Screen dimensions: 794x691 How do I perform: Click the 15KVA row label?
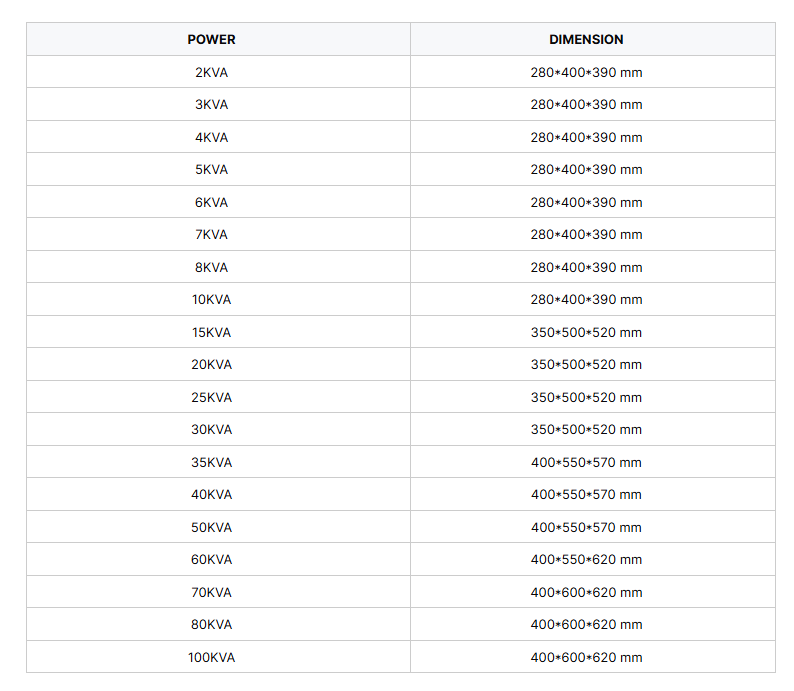coord(211,332)
